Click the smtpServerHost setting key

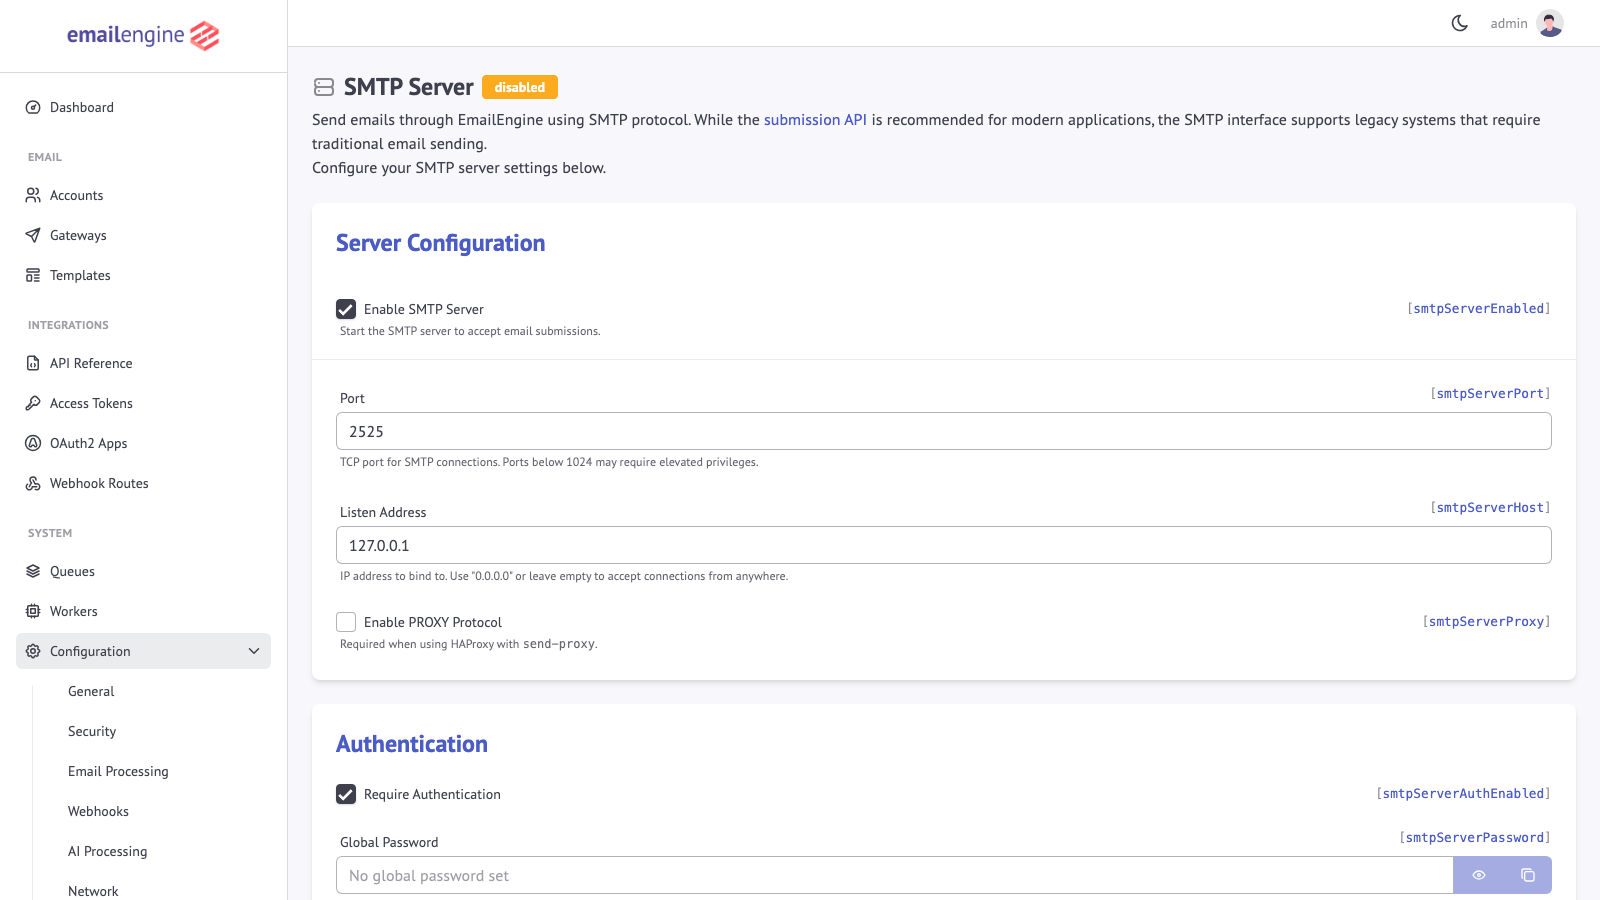click(1491, 508)
